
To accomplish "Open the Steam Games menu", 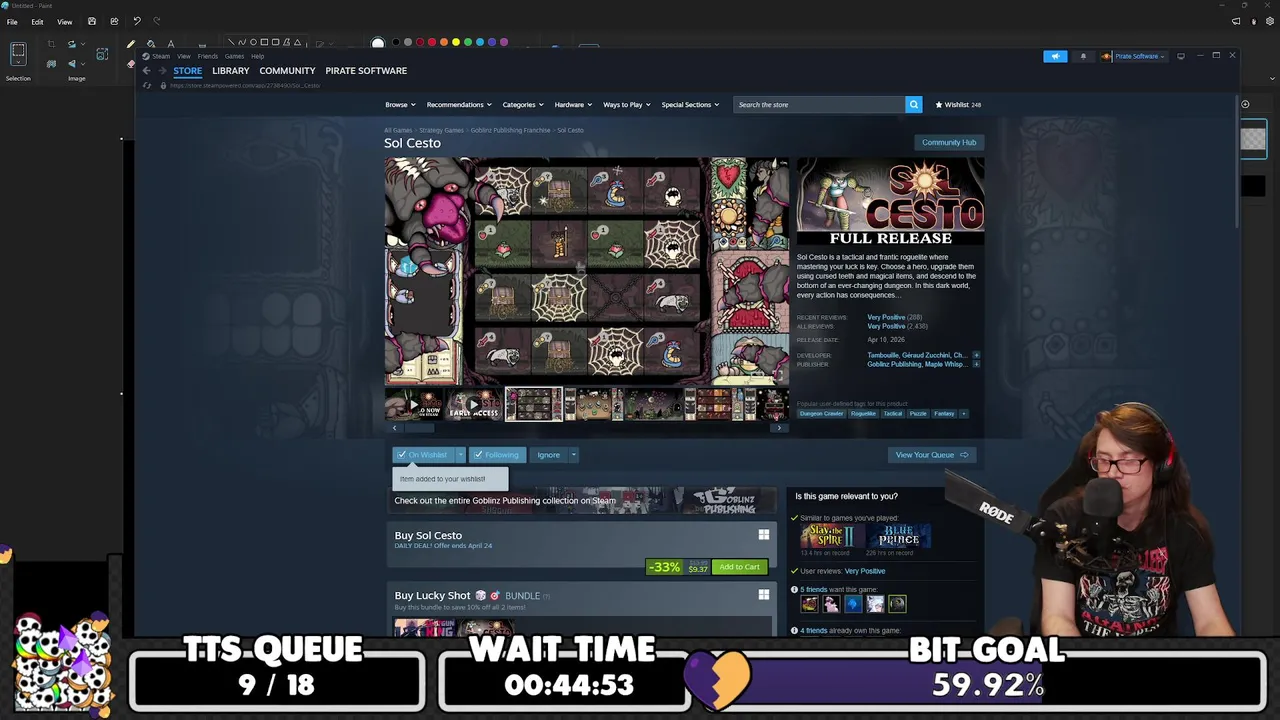I will [x=234, y=56].
